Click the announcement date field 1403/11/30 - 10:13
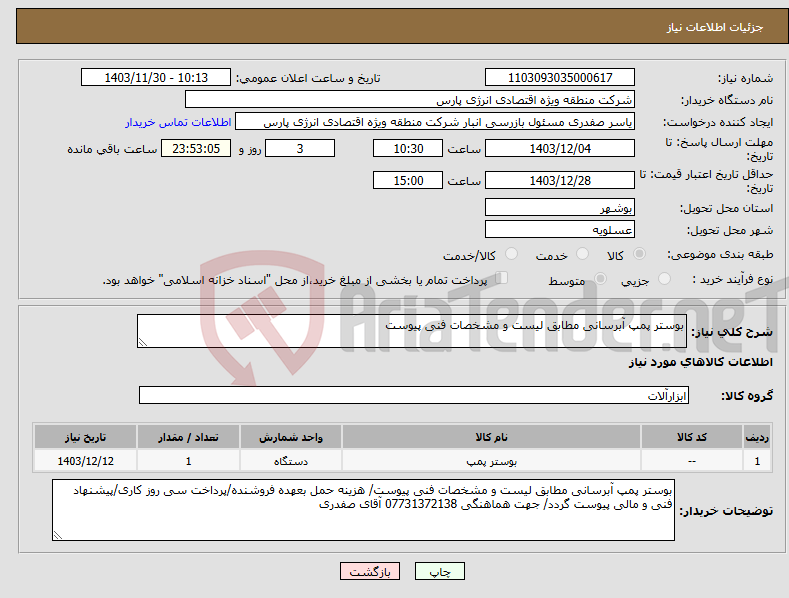This screenshot has width=789, height=598. 156,78
